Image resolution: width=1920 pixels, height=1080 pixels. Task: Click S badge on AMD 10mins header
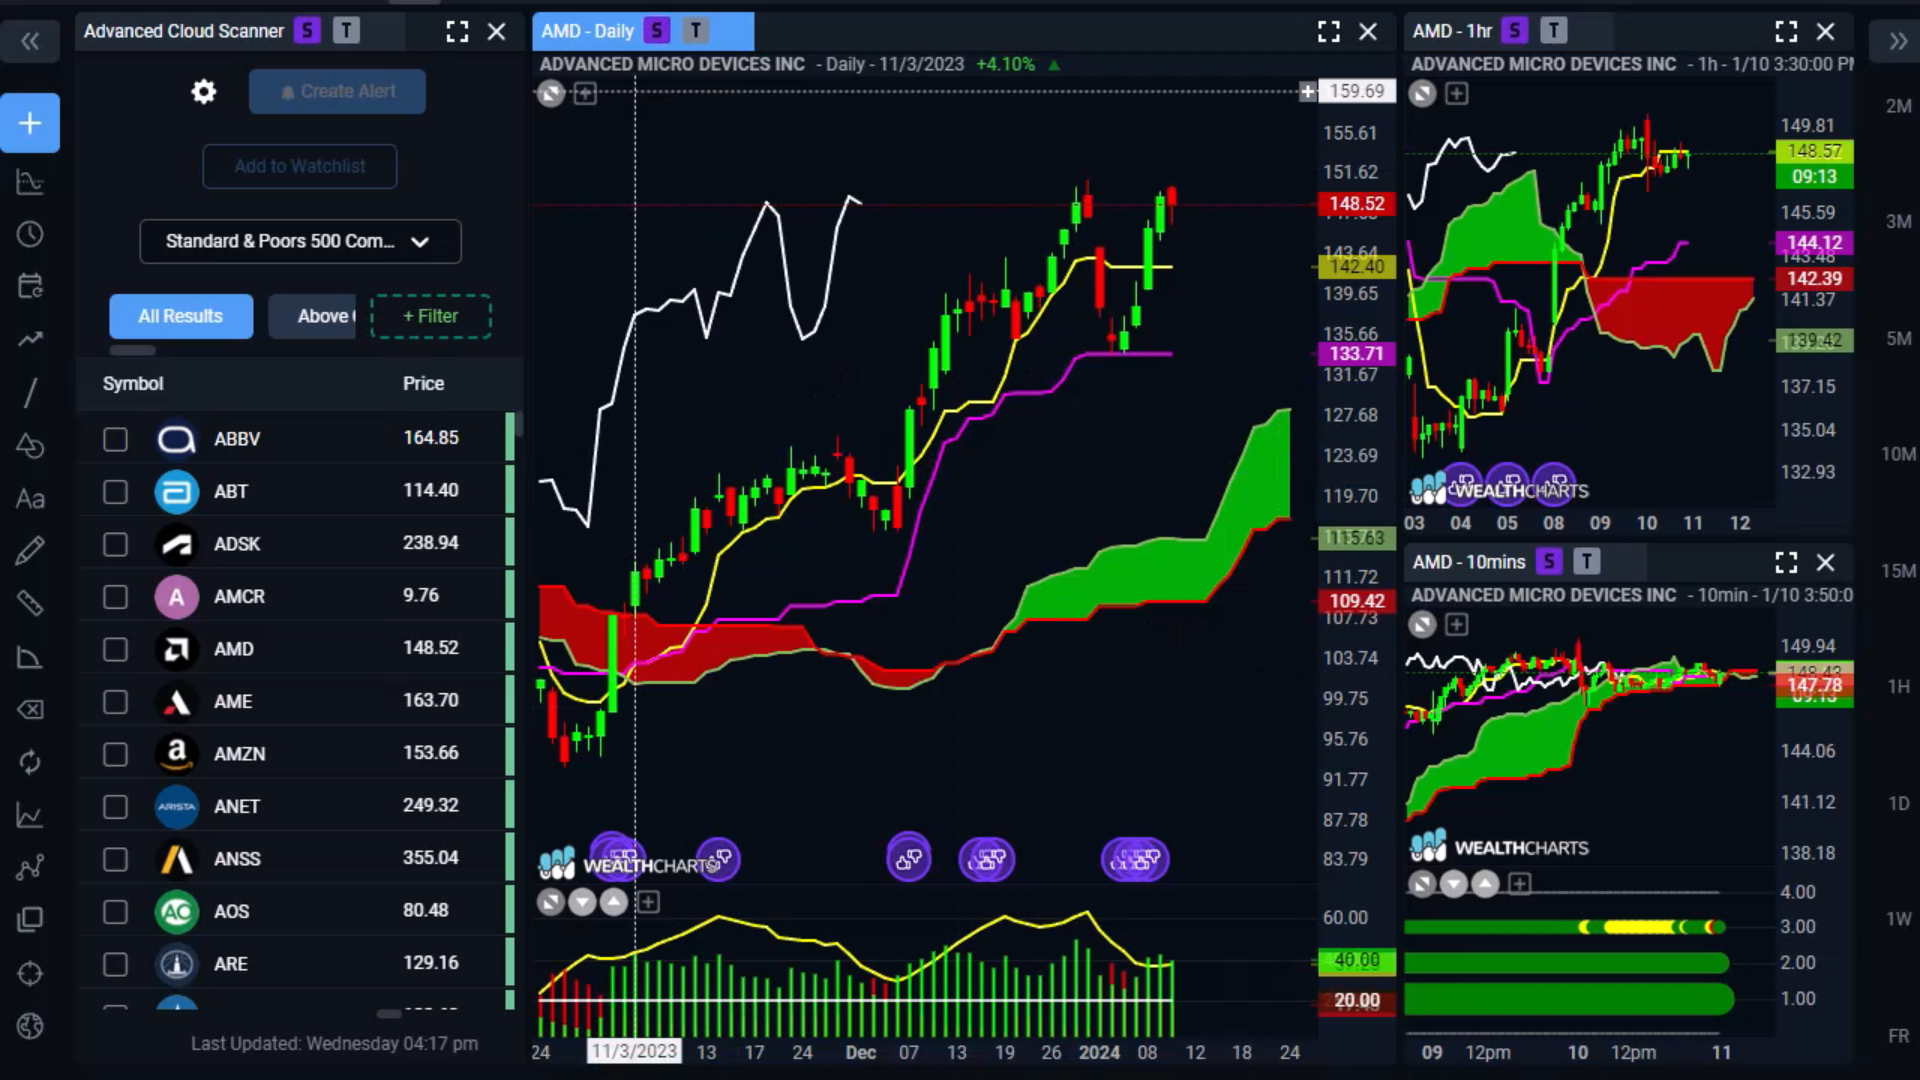pyautogui.click(x=1549, y=562)
